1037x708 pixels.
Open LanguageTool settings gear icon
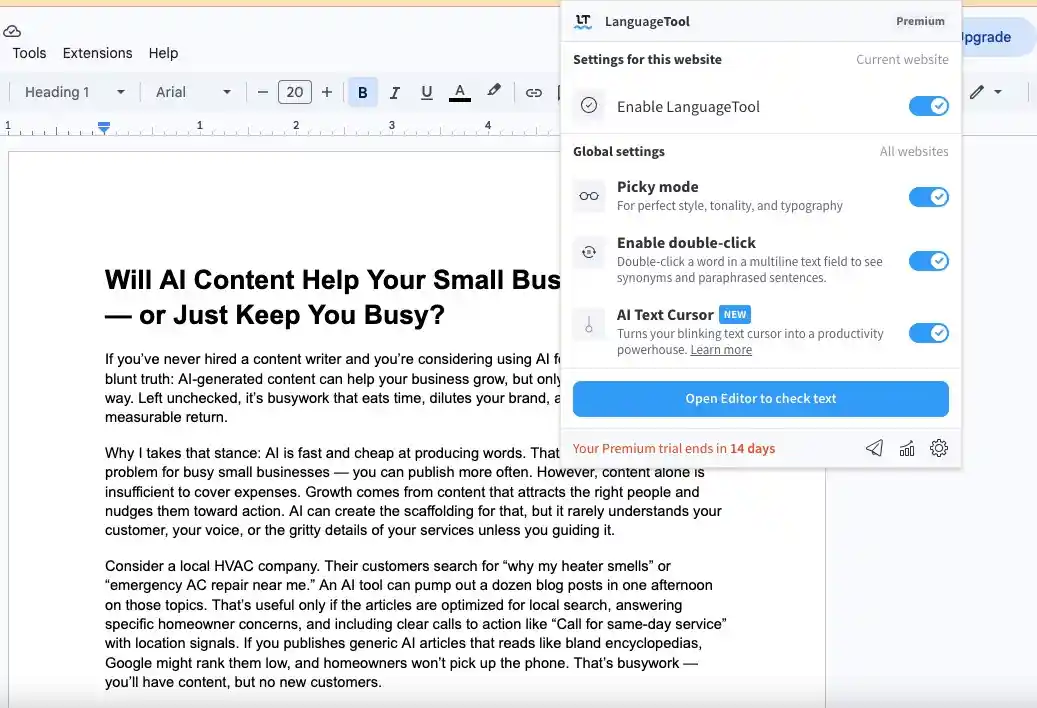click(x=938, y=448)
